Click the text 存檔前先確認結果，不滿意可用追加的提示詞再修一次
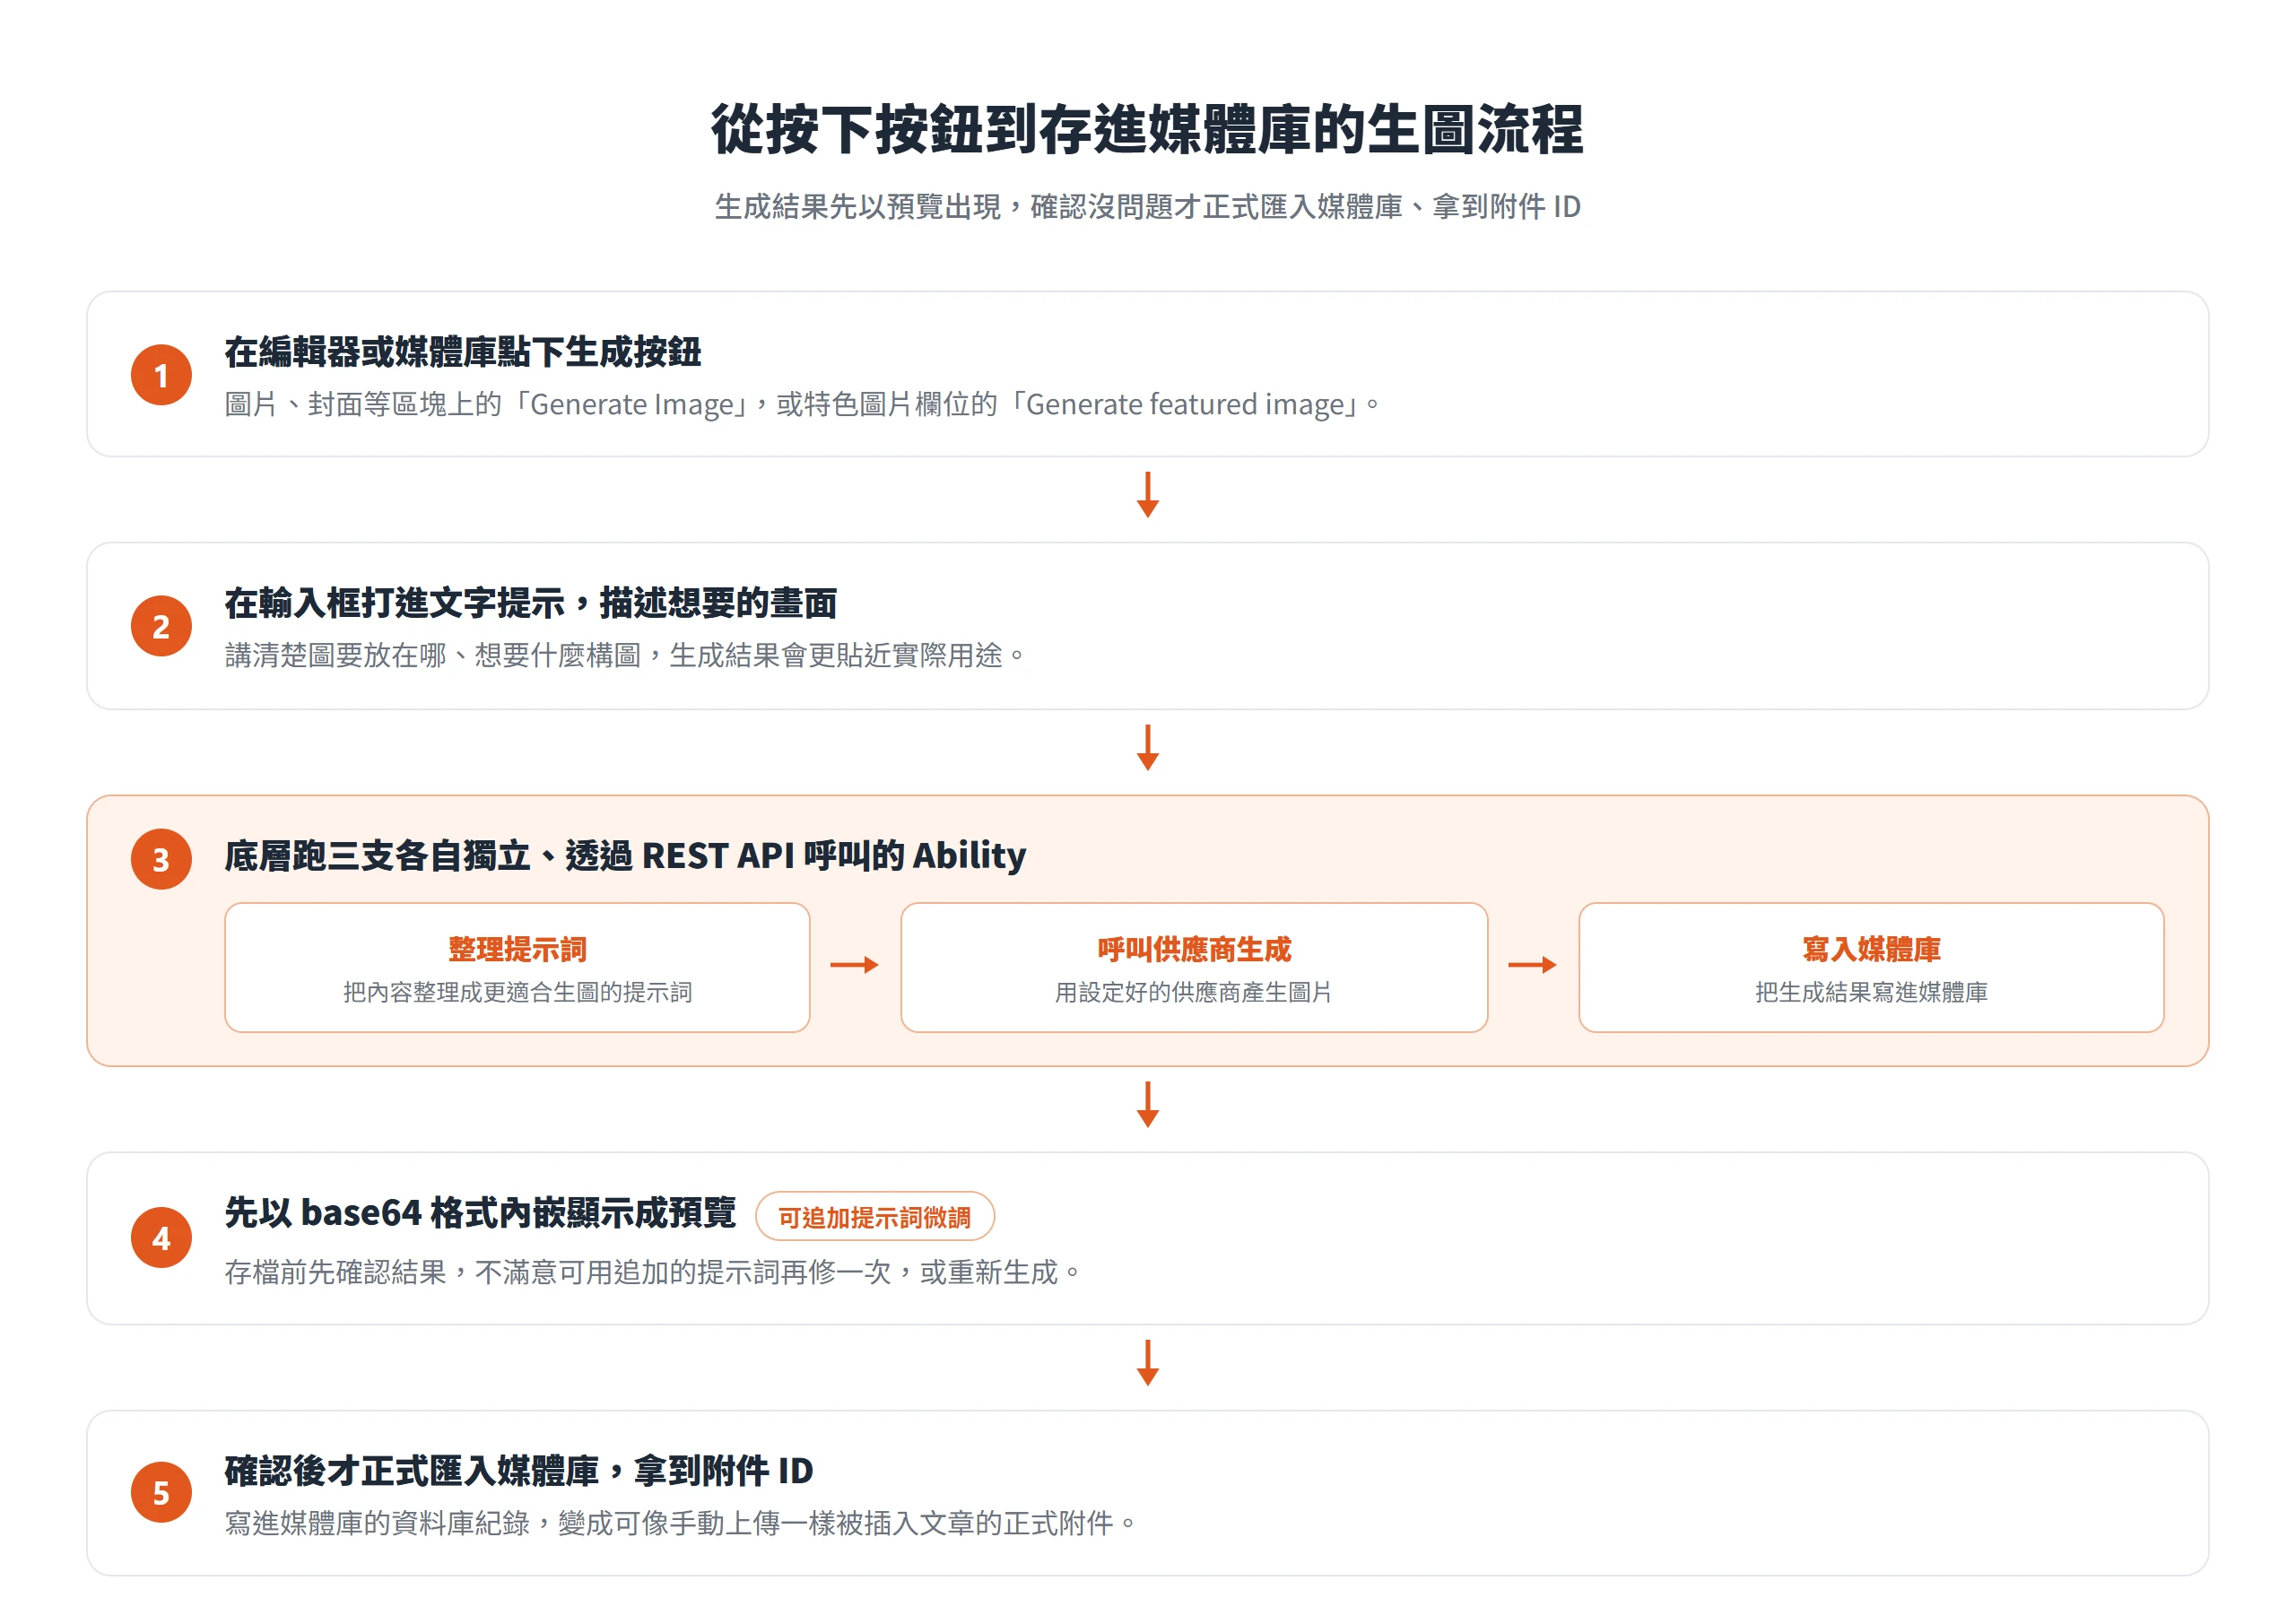This screenshot has width=2296, height=1598. [x=557, y=1272]
